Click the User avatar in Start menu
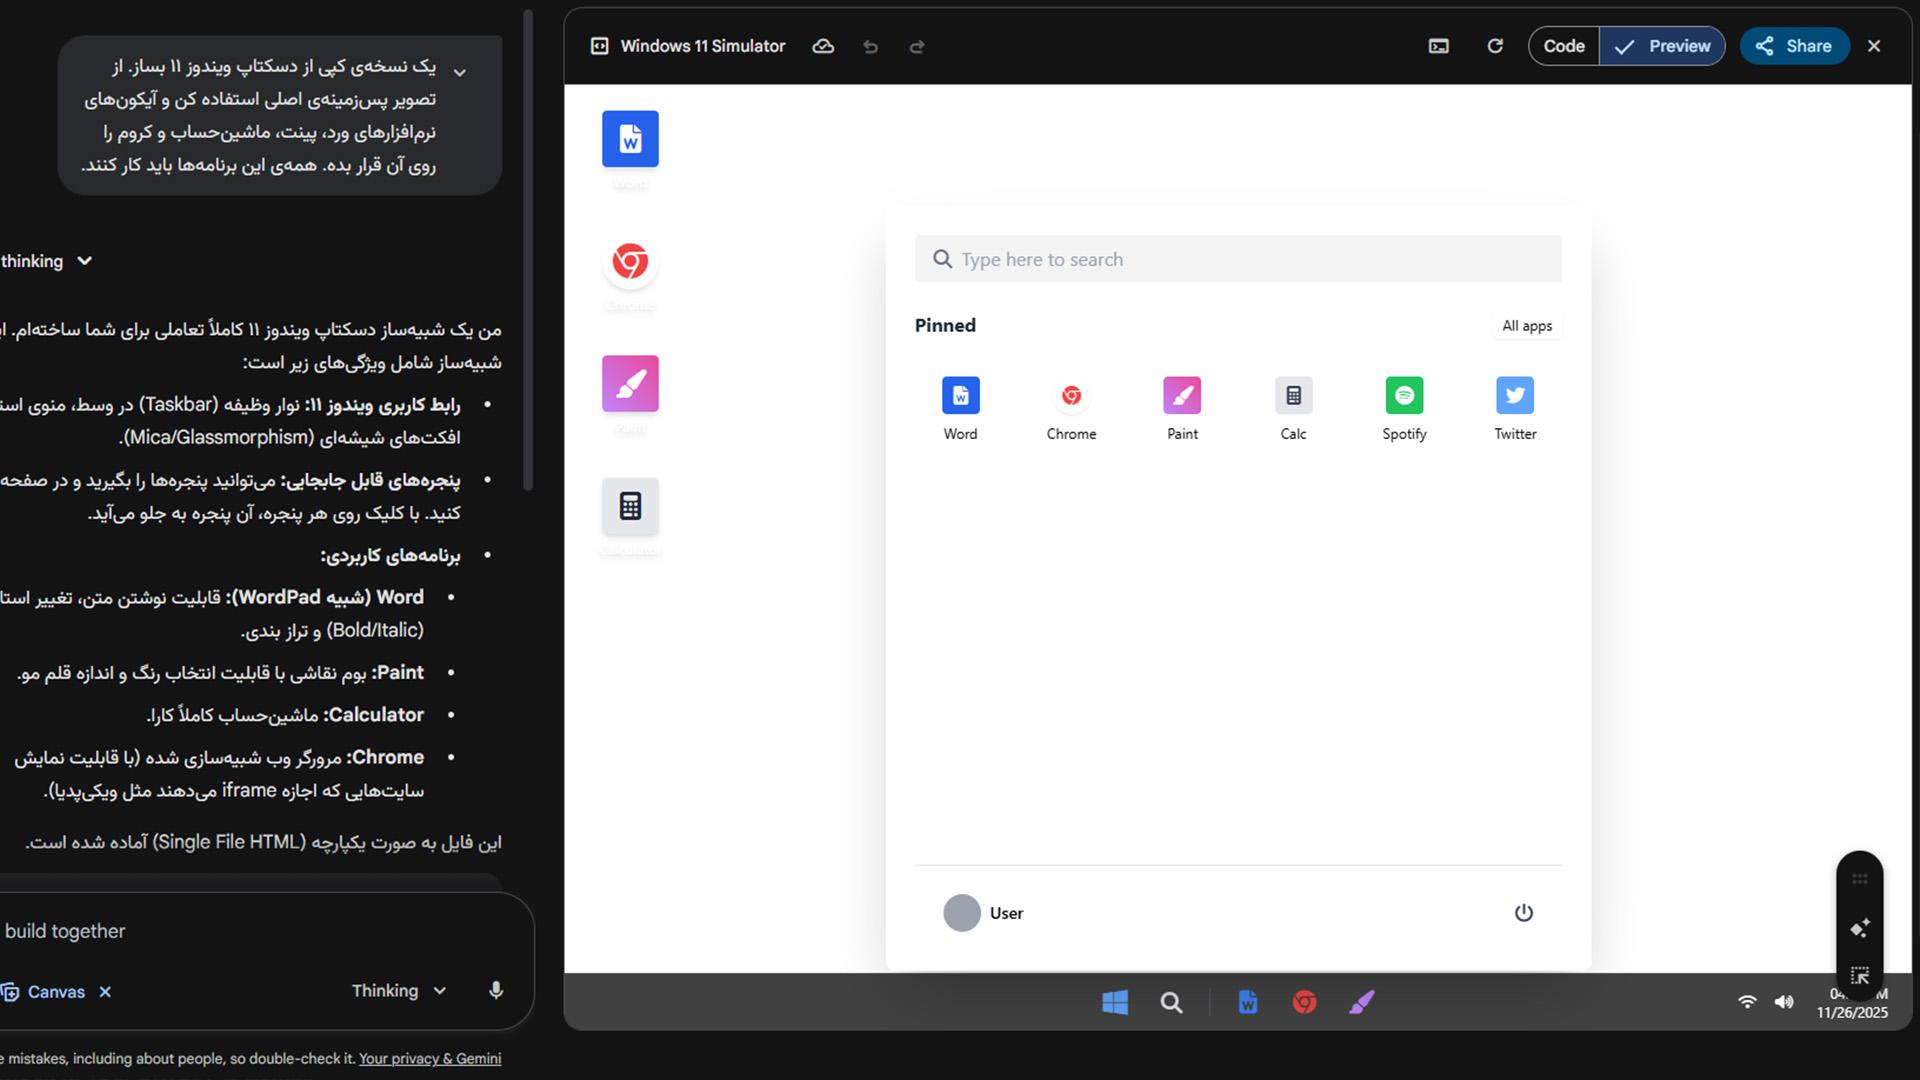Image resolution: width=1920 pixels, height=1080 pixels. click(962, 913)
